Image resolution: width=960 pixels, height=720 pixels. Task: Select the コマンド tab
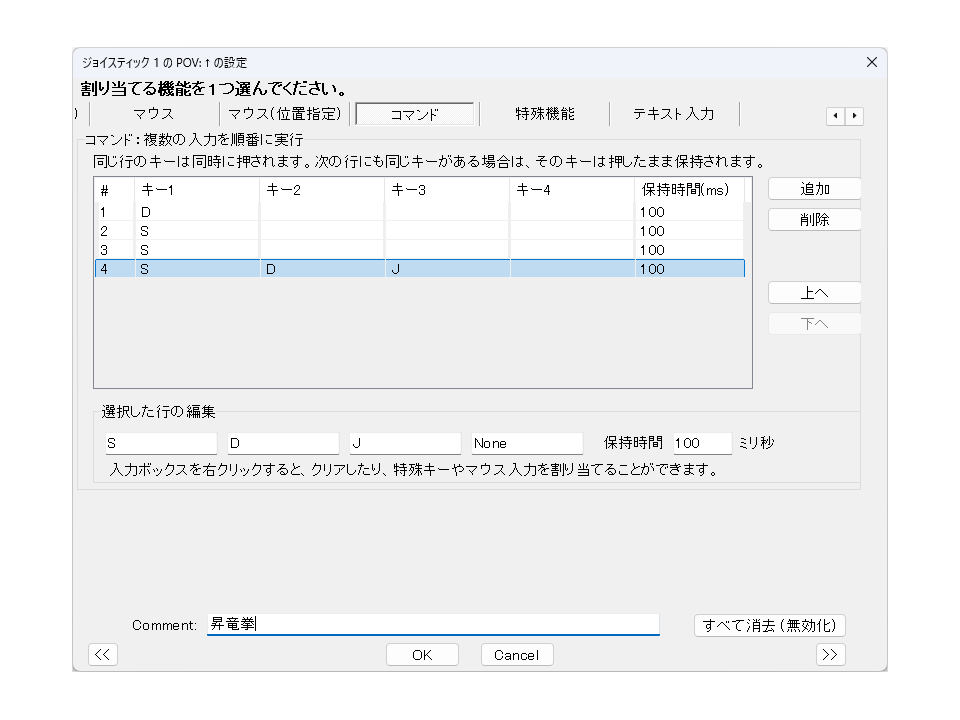tap(414, 114)
